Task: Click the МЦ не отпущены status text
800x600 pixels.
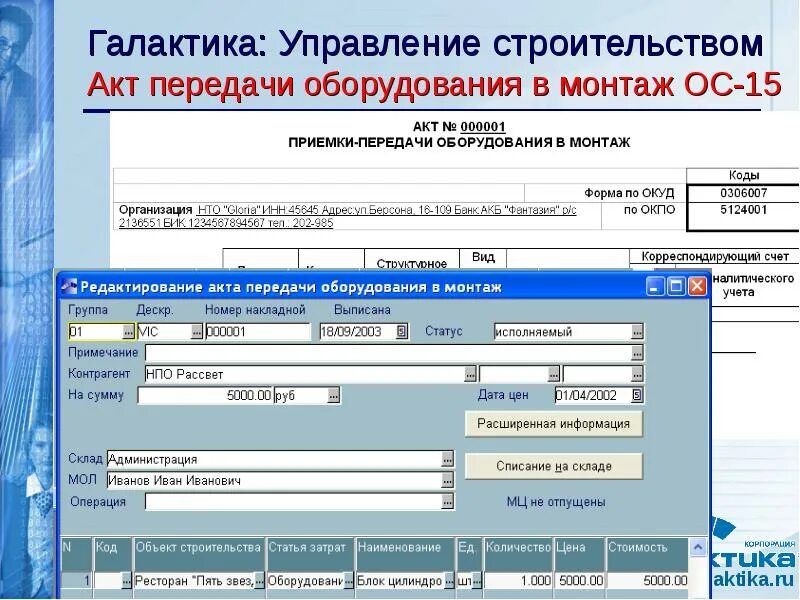Action: pos(556,502)
